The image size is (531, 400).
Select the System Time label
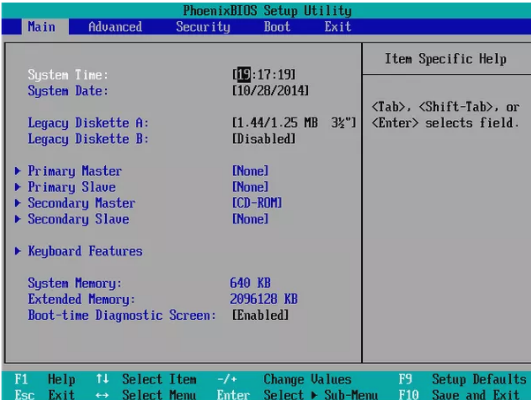tap(68, 75)
